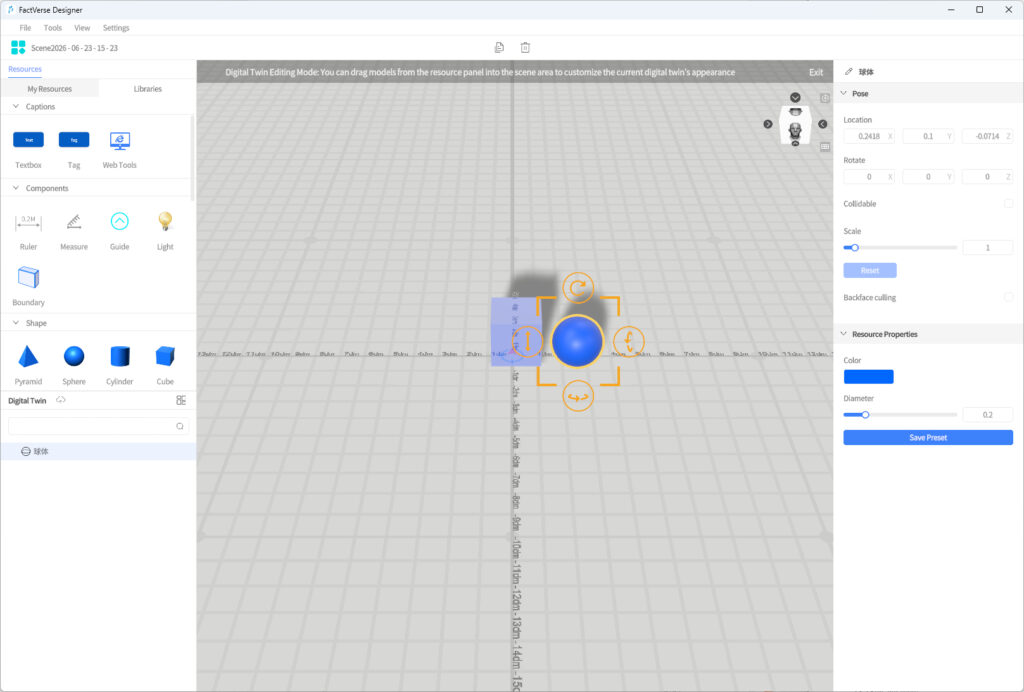This screenshot has width=1024, height=692.
Task: Choose the Guide component
Action: tap(120, 221)
